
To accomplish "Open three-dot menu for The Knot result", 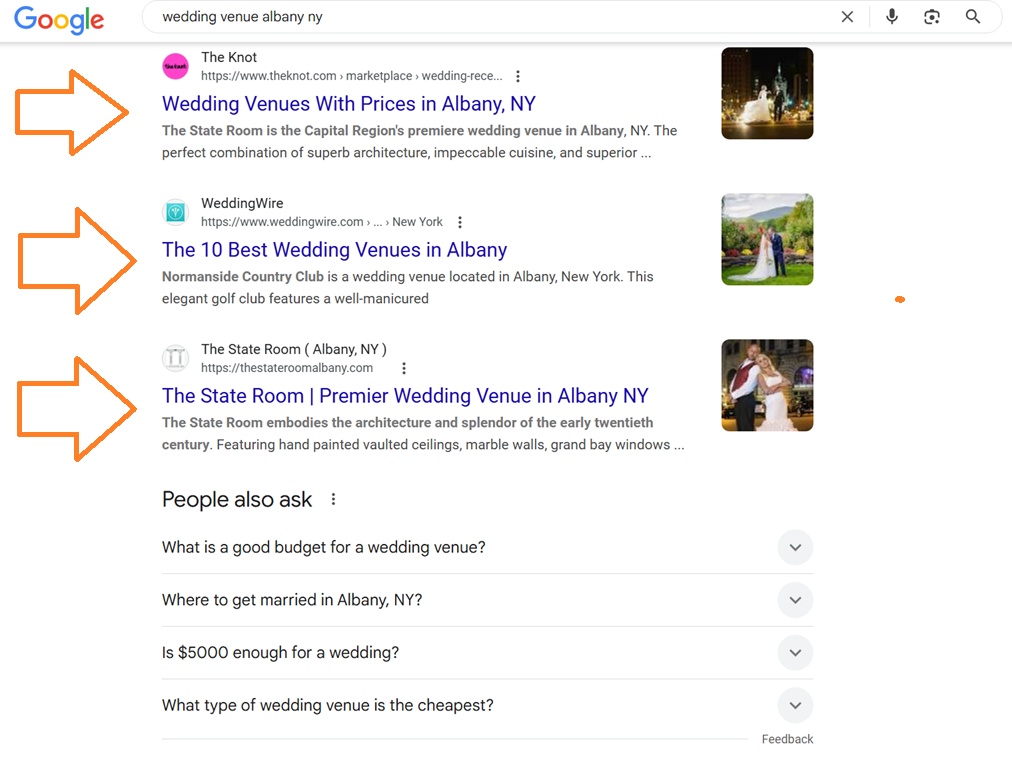I will click(518, 76).
